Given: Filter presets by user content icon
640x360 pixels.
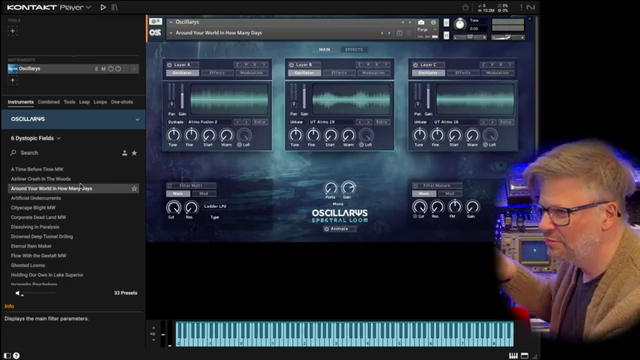Looking at the screenshot, I should click(x=124, y=153).
